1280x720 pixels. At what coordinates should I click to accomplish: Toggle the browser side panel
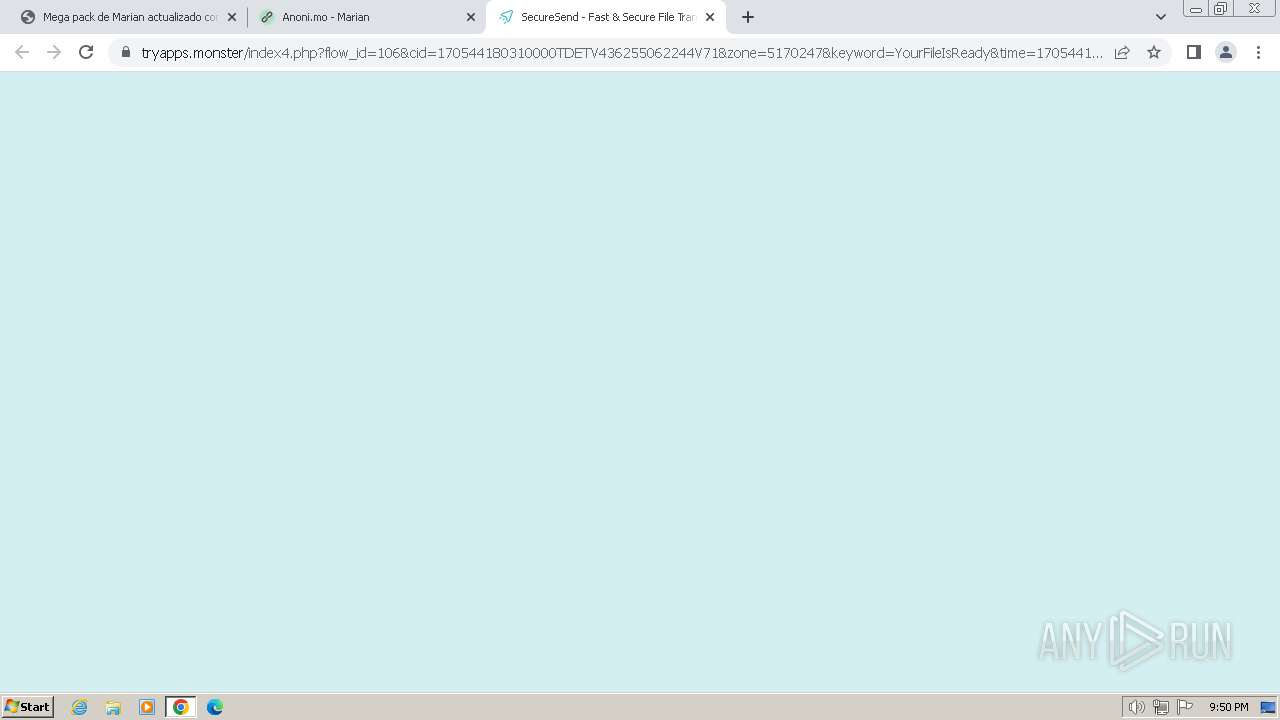pos(1194,53)
